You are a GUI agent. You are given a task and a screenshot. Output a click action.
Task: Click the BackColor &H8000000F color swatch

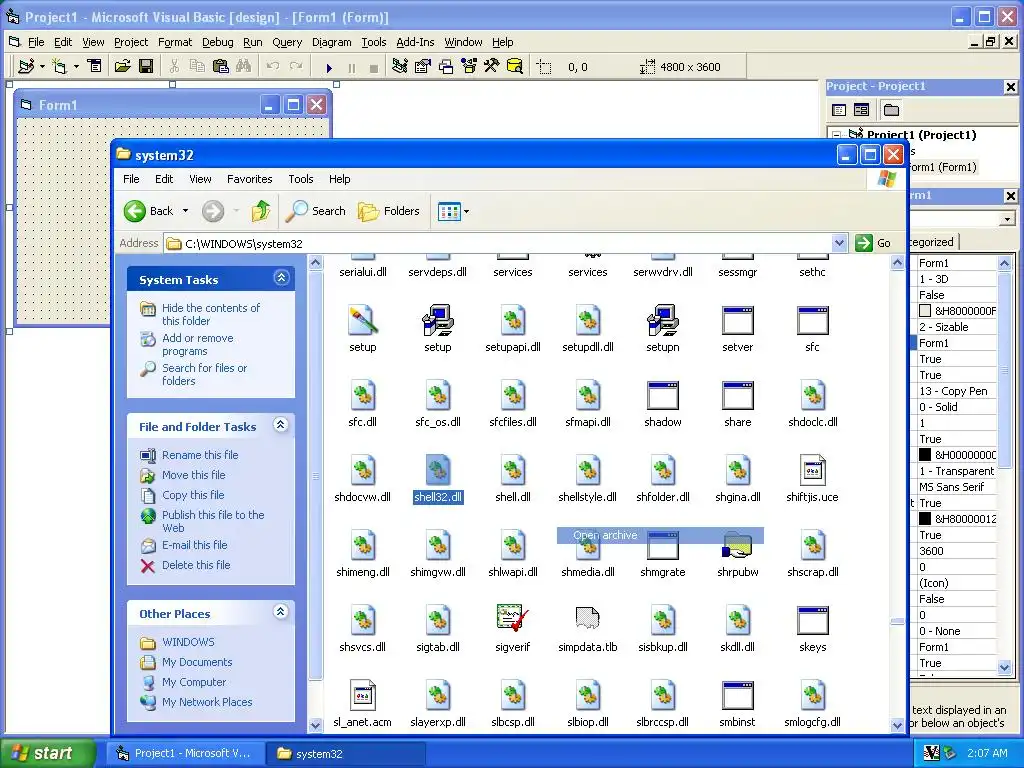[x=925, y=311]
